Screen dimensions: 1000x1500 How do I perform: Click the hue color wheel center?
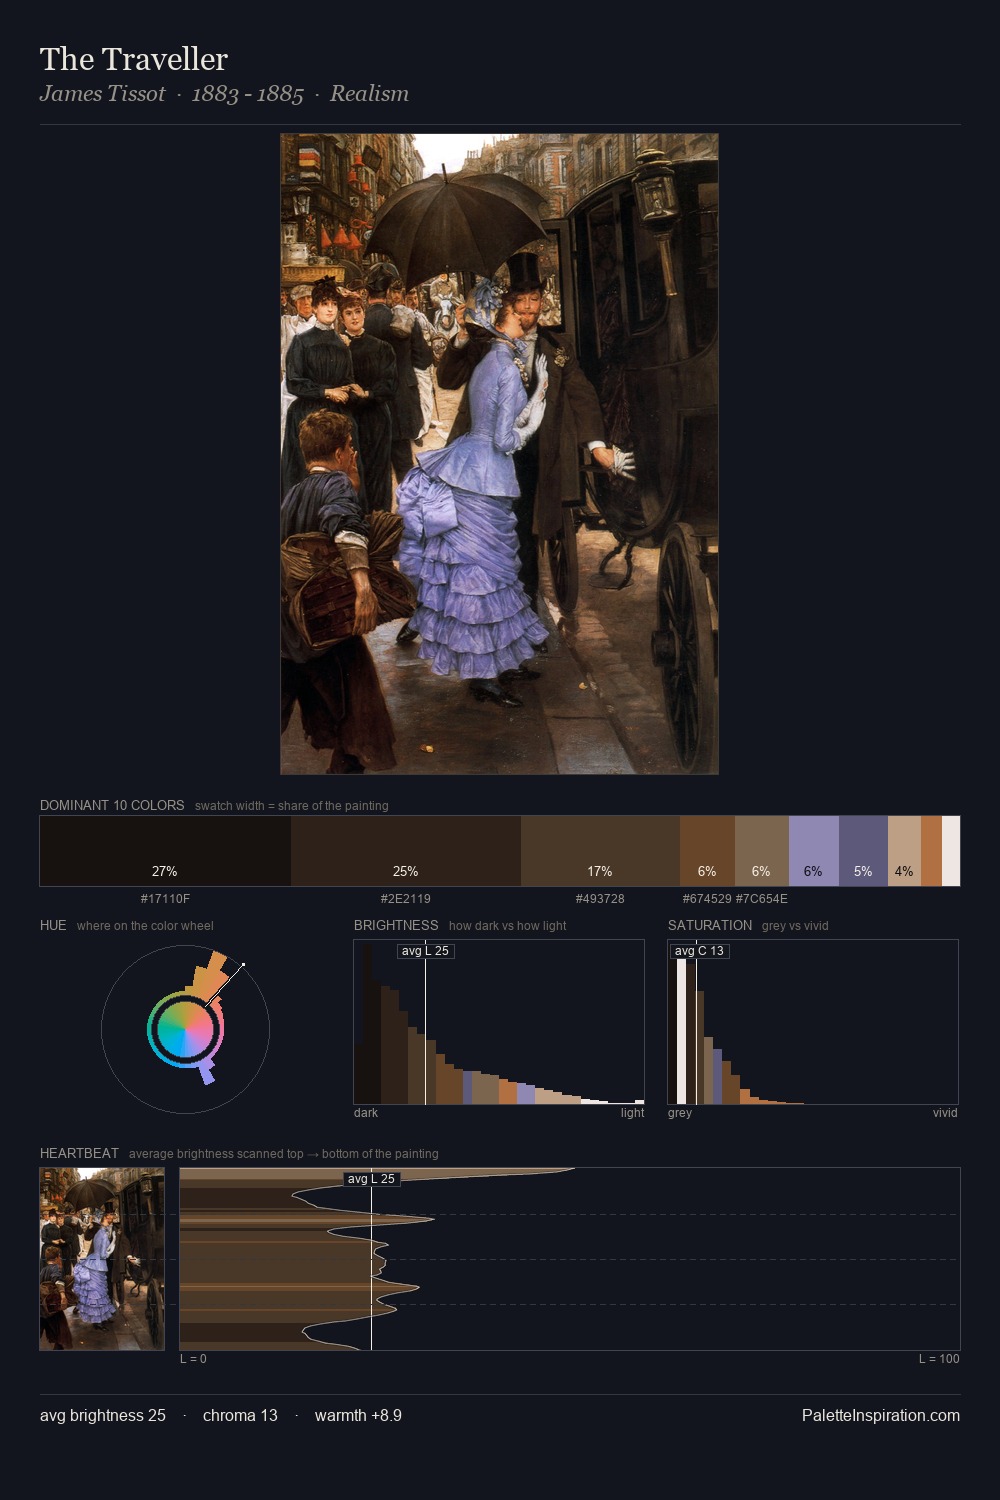tap(185, 1029)
